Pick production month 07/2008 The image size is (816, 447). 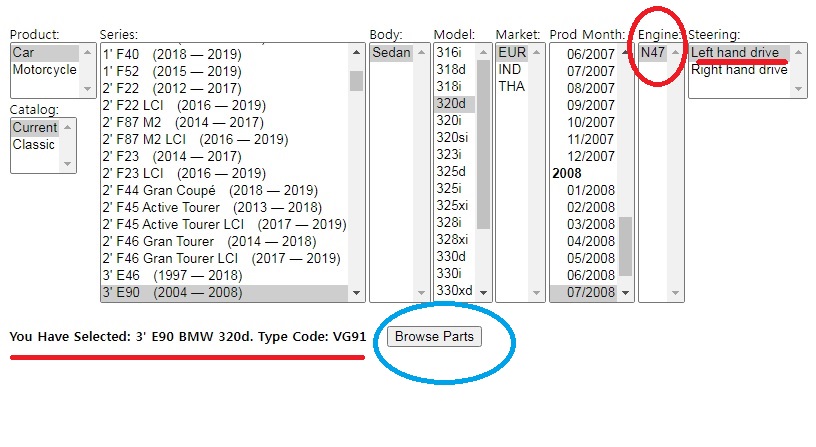[x=584, y=292]
